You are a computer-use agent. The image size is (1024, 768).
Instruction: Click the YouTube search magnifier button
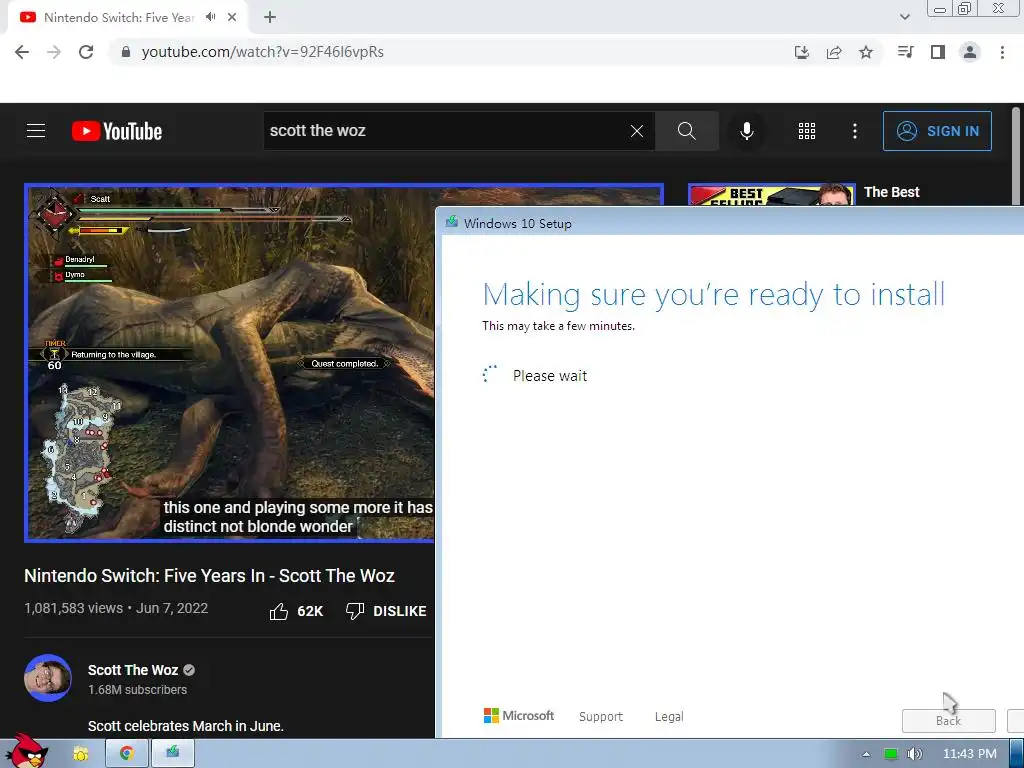[686, 131]
